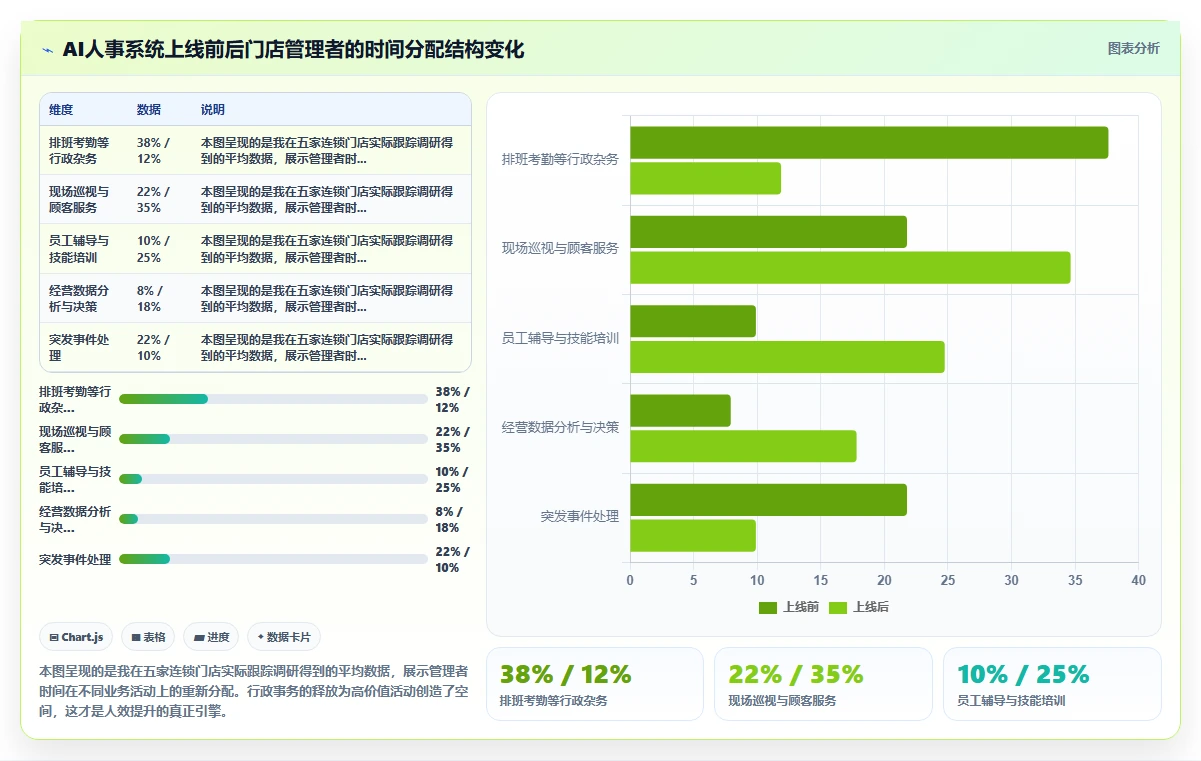Click the 说明 column header
Screen dimensions: 1201x761
(x=213, y=110)
